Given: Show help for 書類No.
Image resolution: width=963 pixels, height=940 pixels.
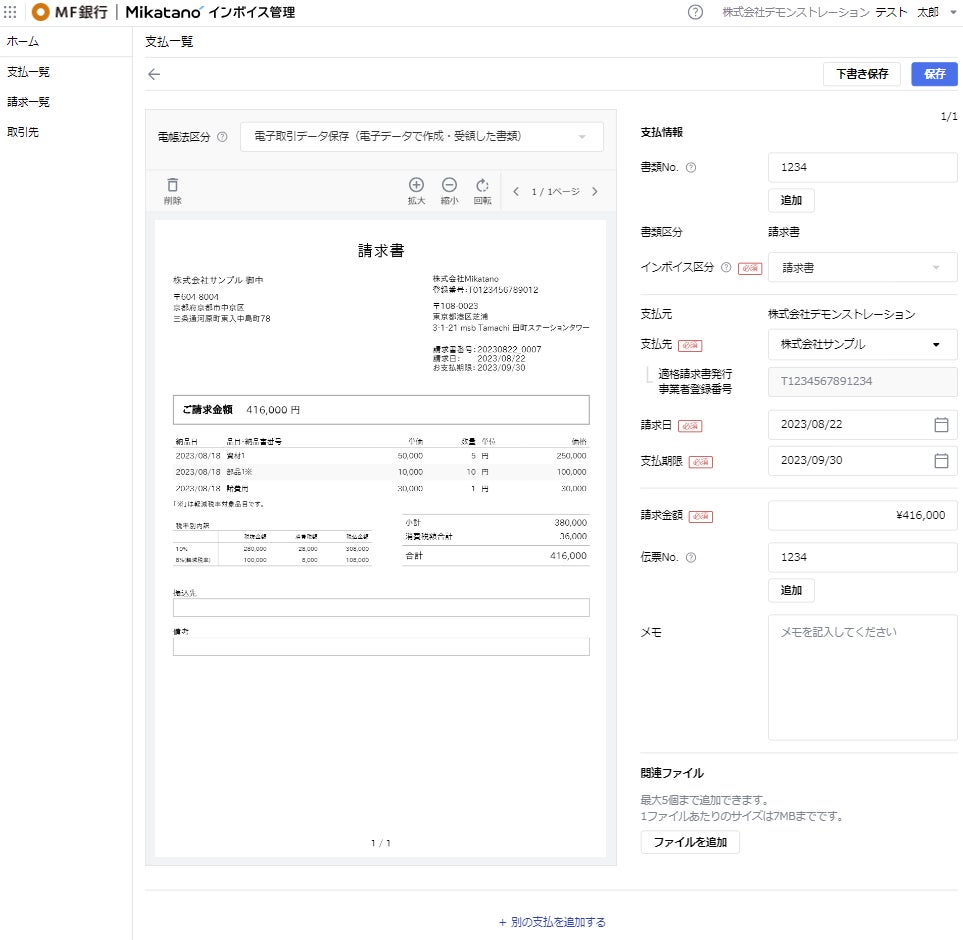Looking at the screenshot, I should click(x=691, y=167).
